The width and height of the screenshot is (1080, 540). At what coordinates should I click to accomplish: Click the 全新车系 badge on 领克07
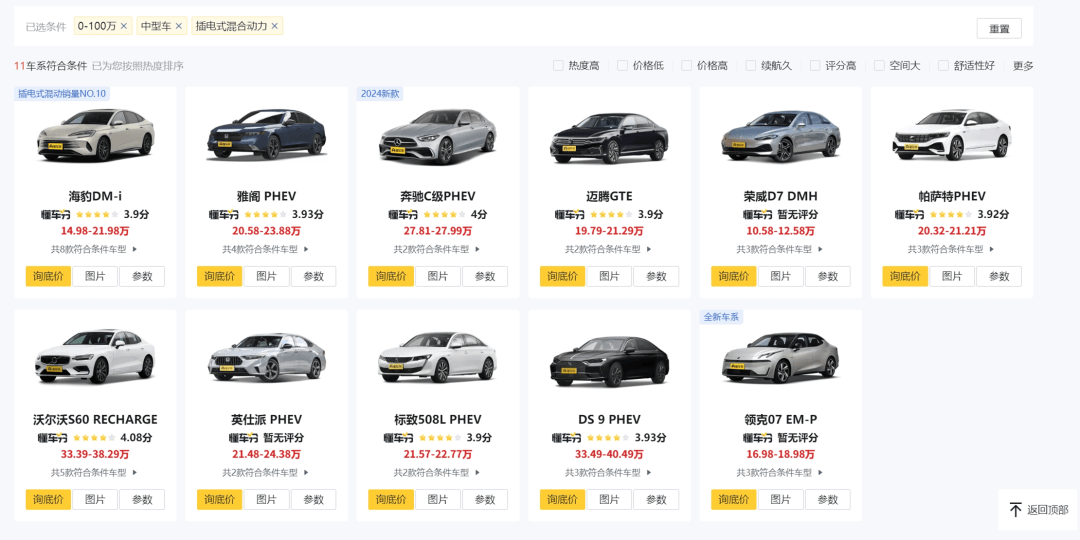pyautogui.click(x=721, y=317)
